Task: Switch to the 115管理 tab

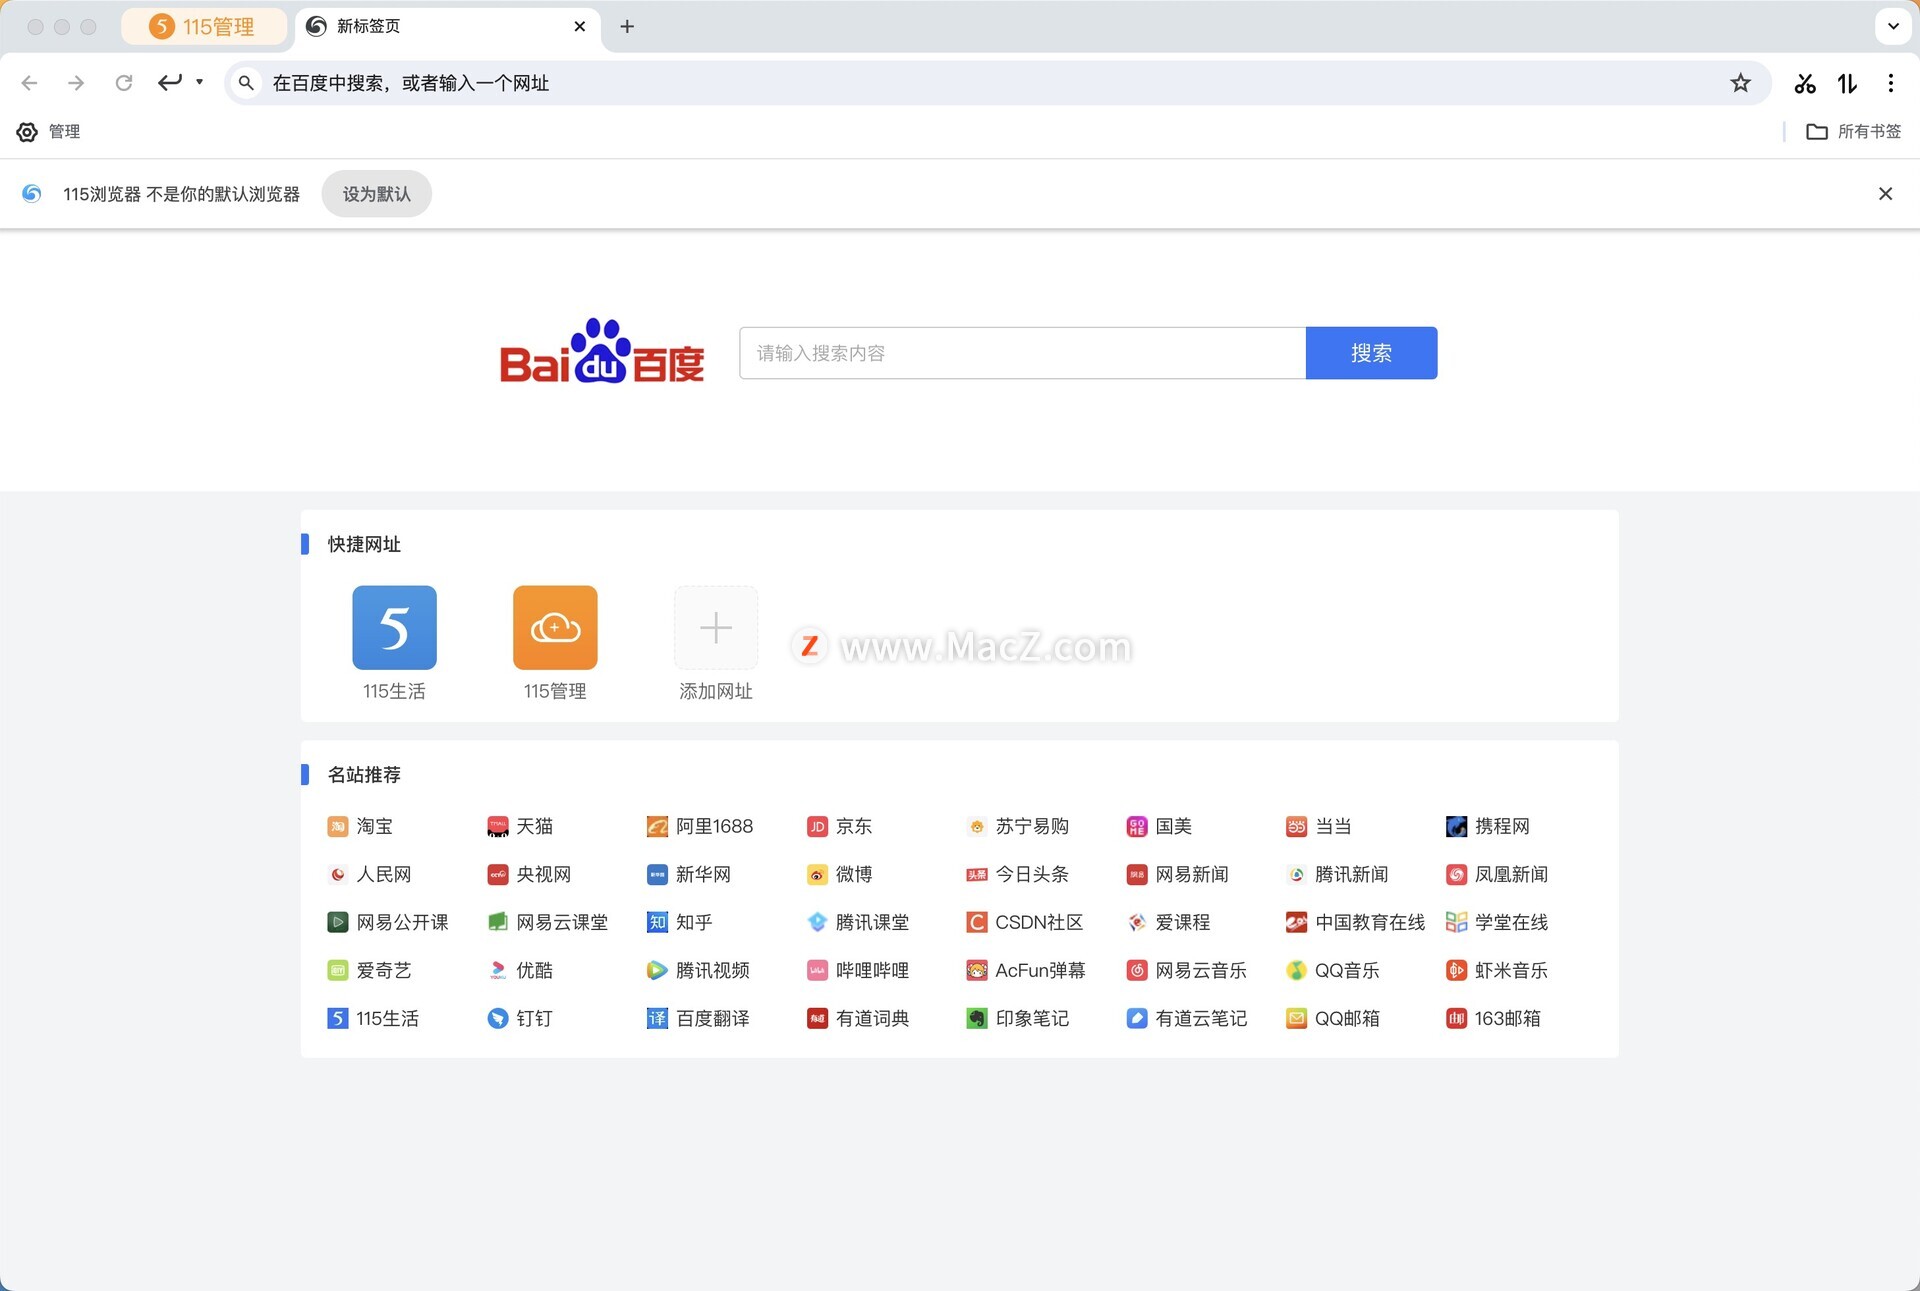Action: (x=203, y=26)
